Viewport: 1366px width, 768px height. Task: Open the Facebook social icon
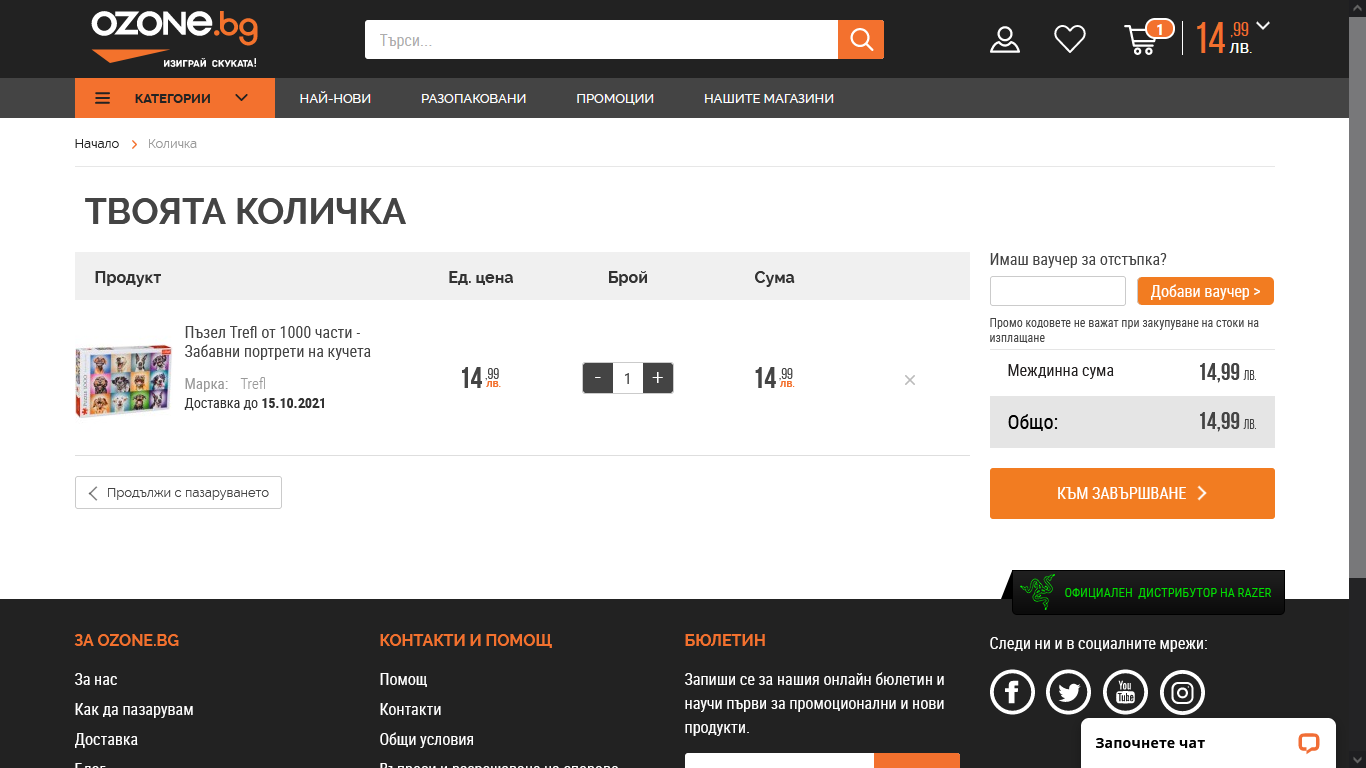[1012, 692]
